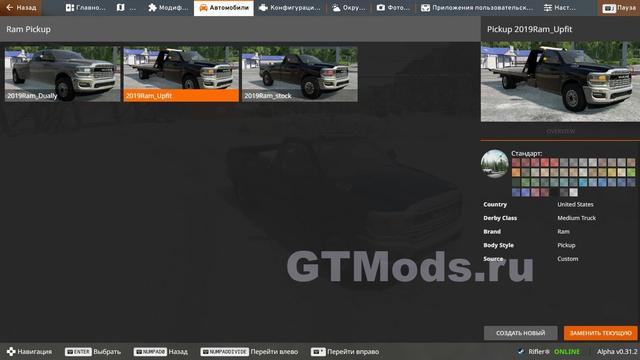Image resolution: width=640 pixels, height=360 pixels.
Task: Select the 2019Ram_stock configuration thumbnail
Action: coord(300,74)
